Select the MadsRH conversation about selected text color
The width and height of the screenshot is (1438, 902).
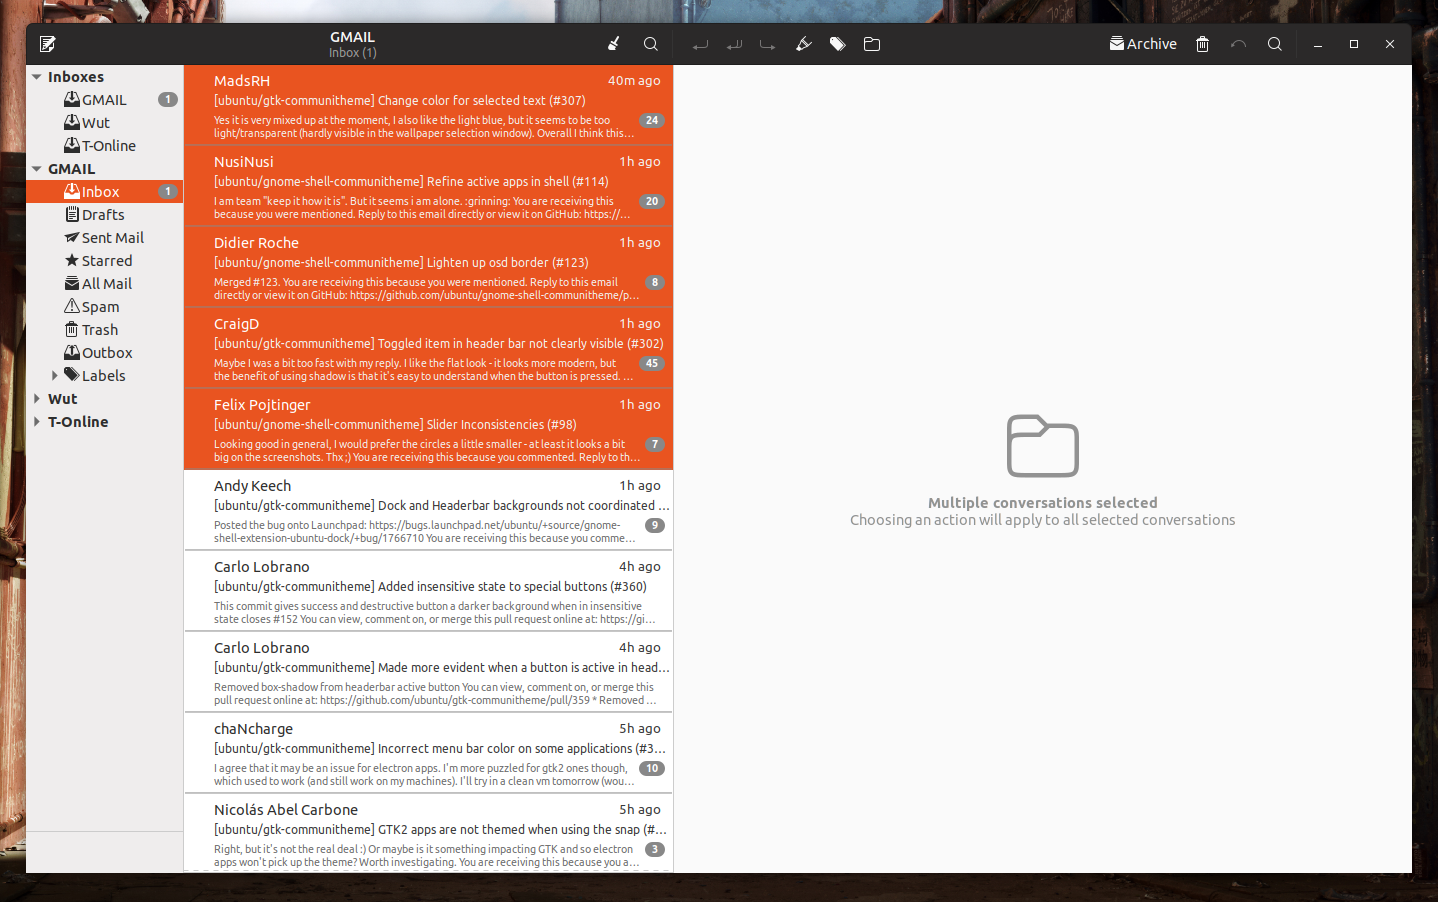coord(428,106)
